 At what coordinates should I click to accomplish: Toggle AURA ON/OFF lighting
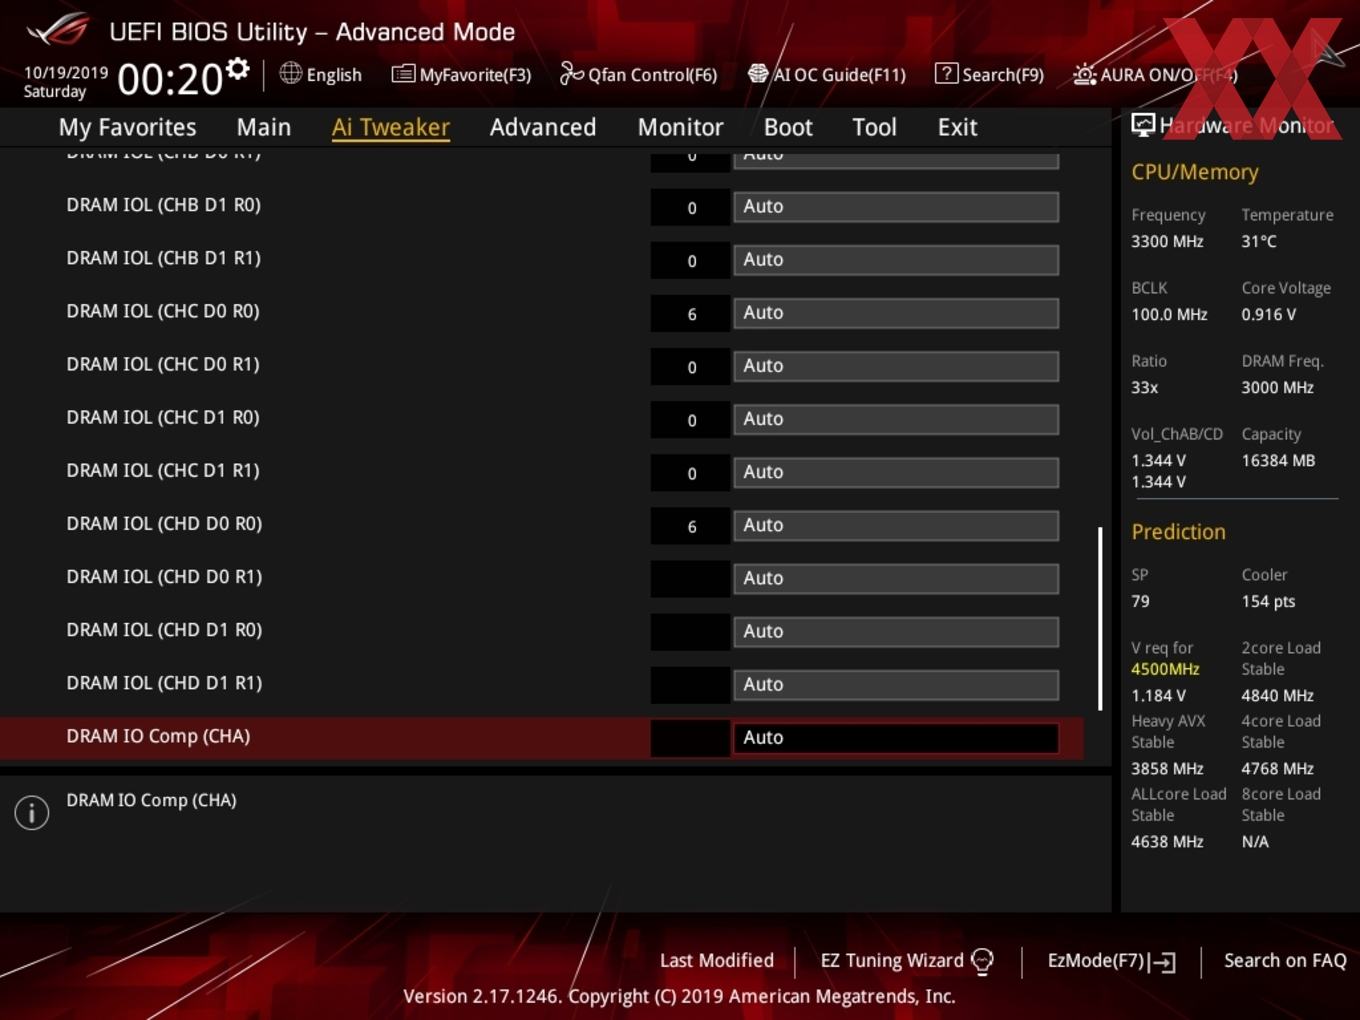point(1155,74)
